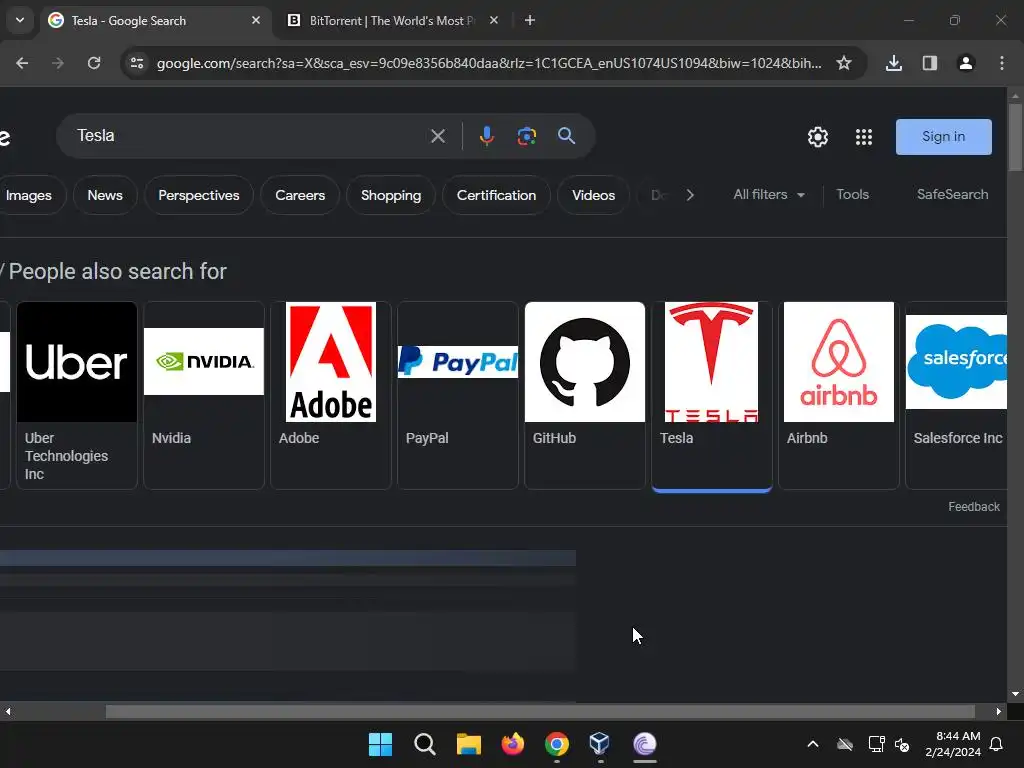Expand the All filters dropdown

coord(769,195)
